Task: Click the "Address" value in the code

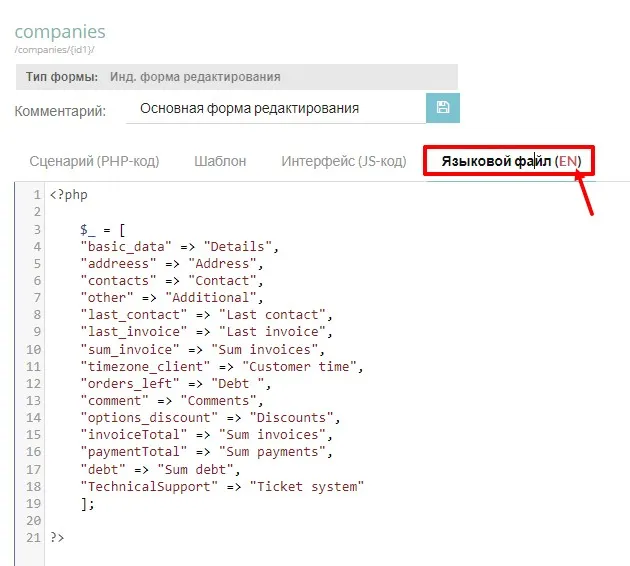Action: coord(231,263)
